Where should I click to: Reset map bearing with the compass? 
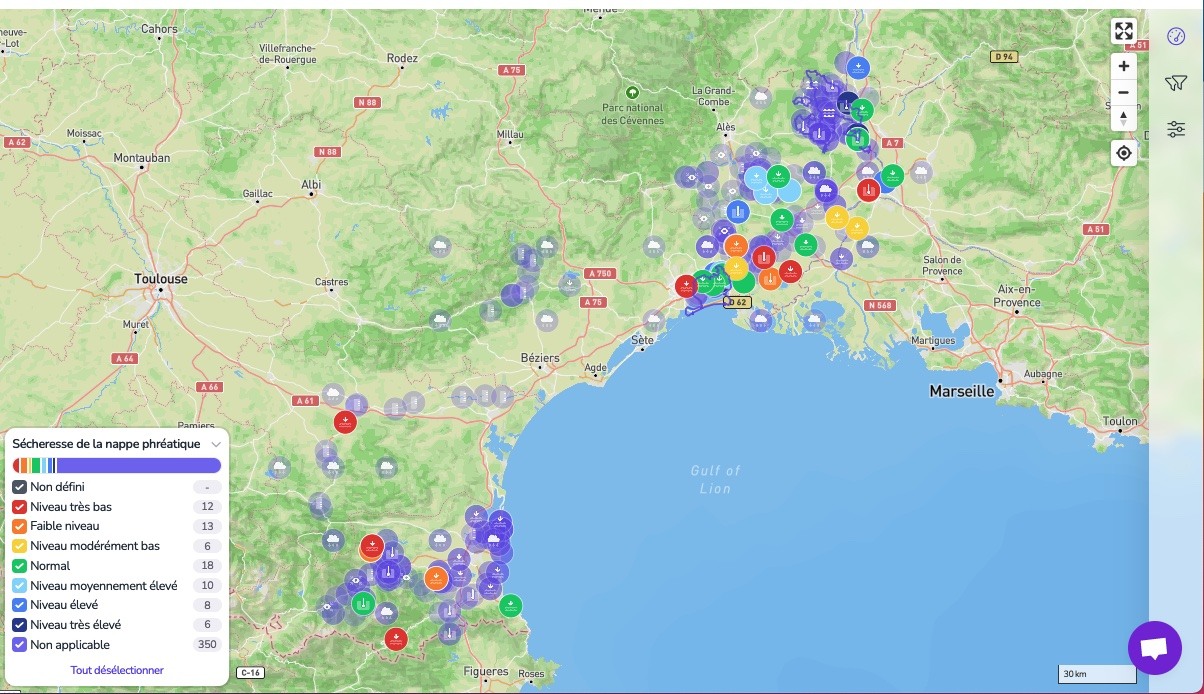click(1123, 118)
